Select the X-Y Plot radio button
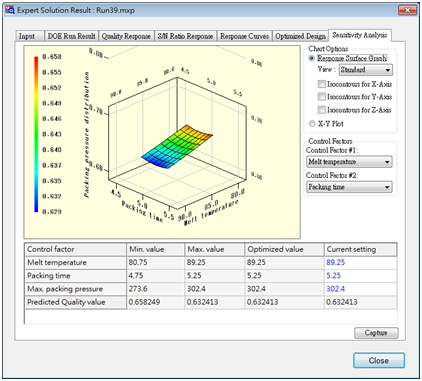Screen dimensions: 422x381 (x=312, y=124)
